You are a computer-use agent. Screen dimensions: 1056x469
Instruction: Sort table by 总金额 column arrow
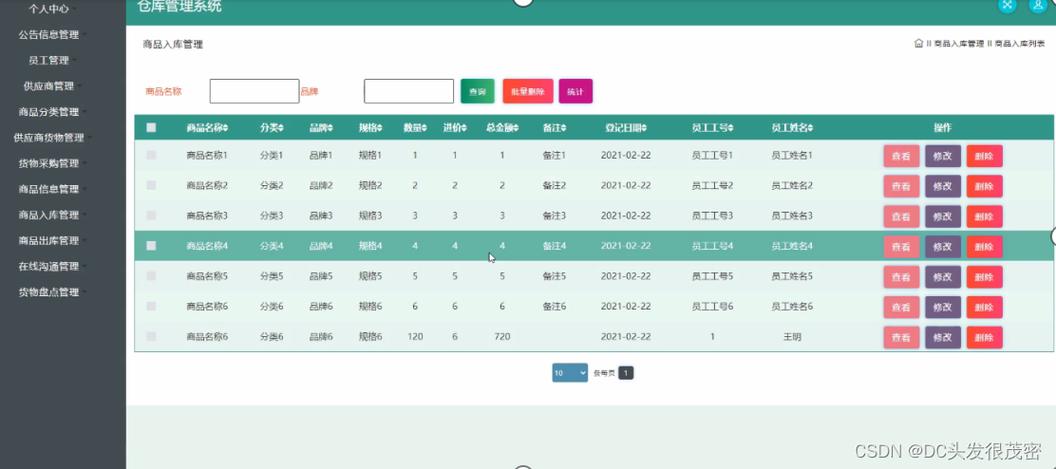517,128
